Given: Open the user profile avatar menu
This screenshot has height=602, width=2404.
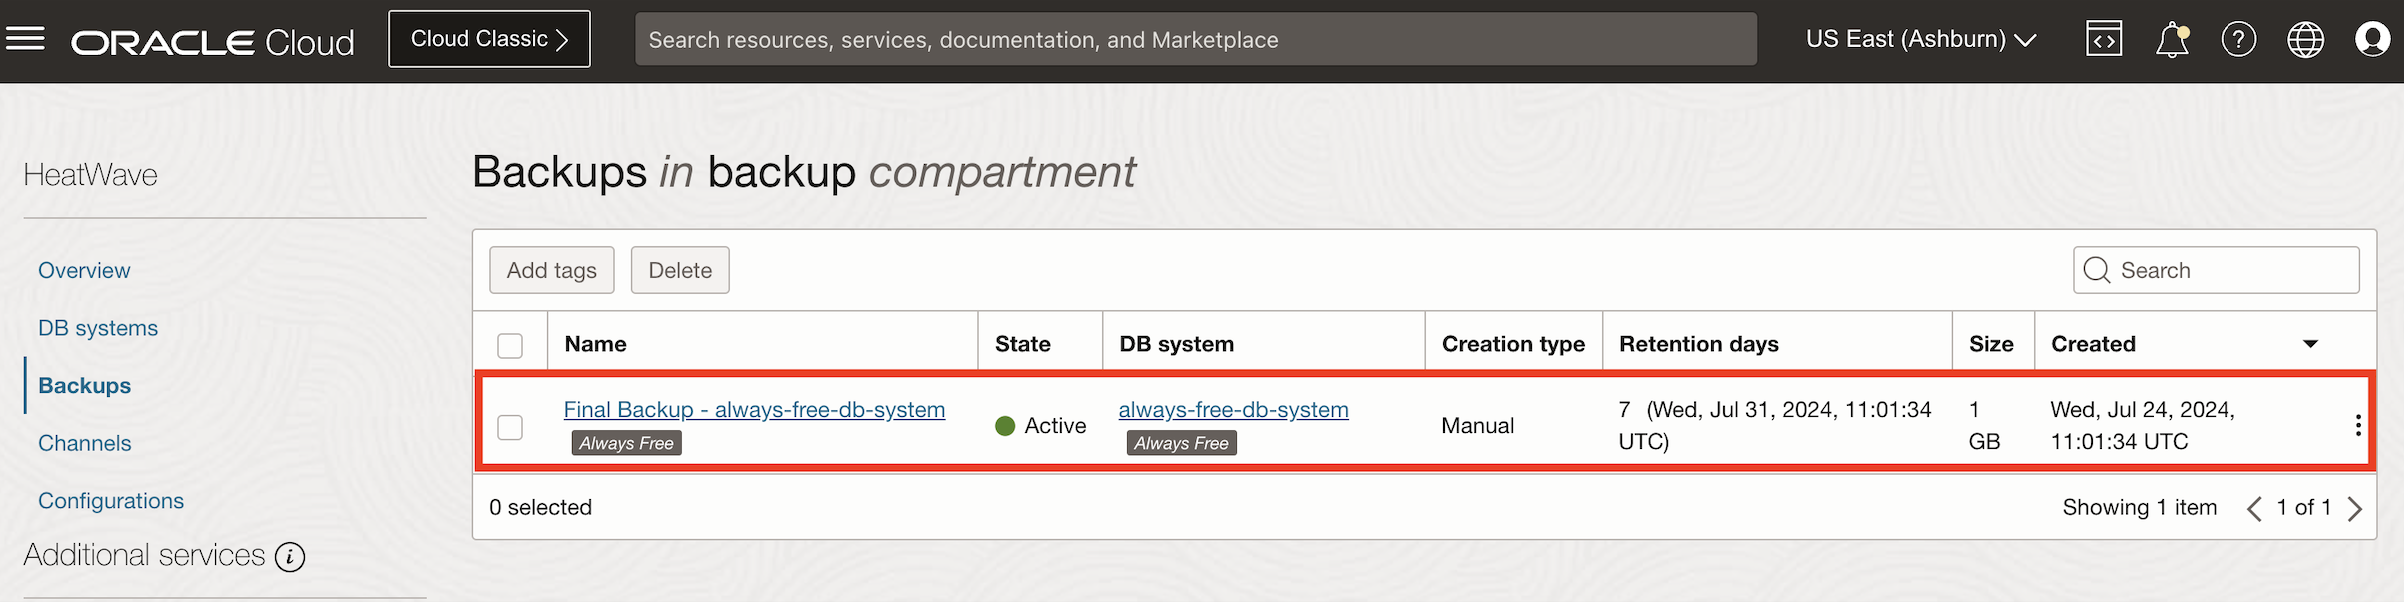Looking at the screenshot, I should [2372, 40].
